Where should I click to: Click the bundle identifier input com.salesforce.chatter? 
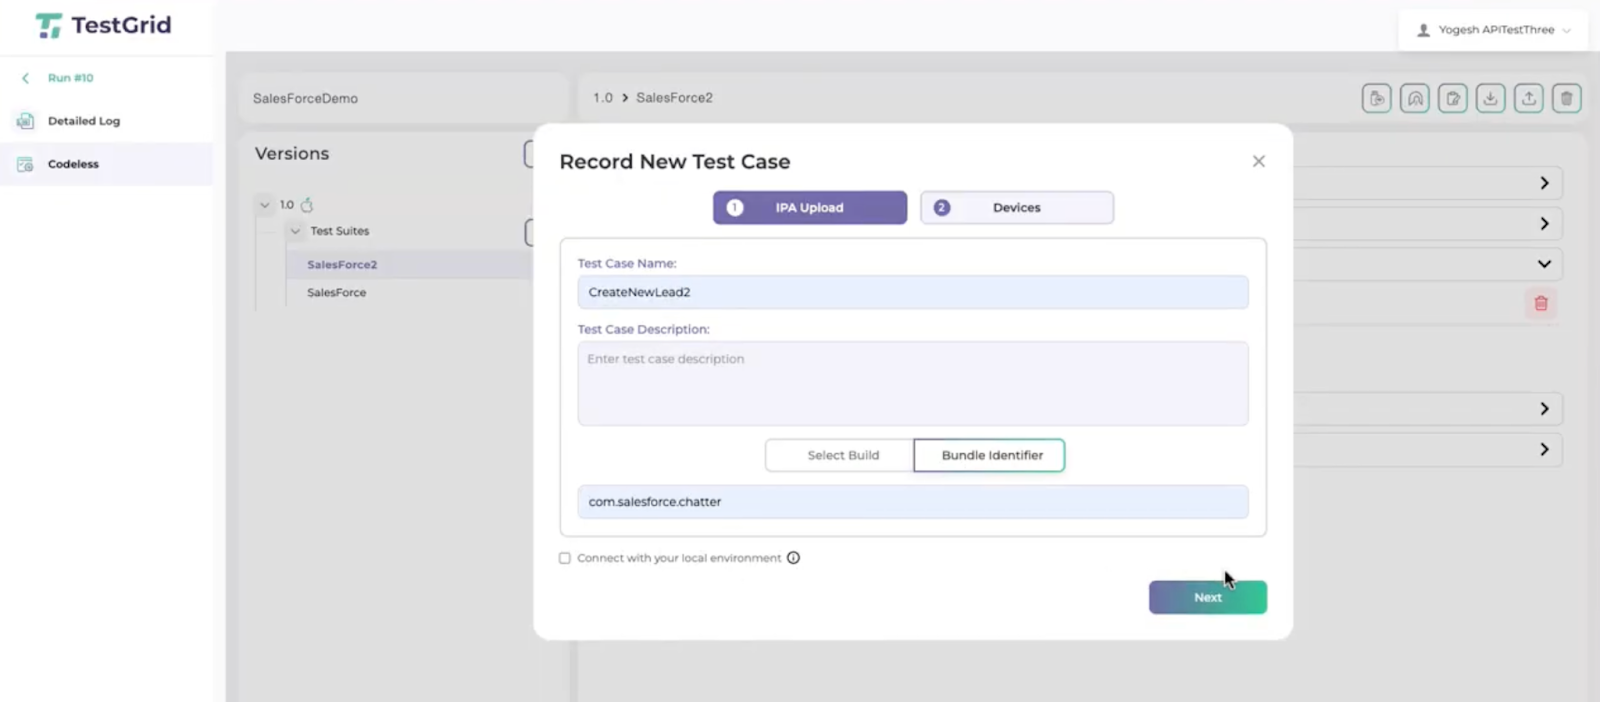[x=912, y=502]
